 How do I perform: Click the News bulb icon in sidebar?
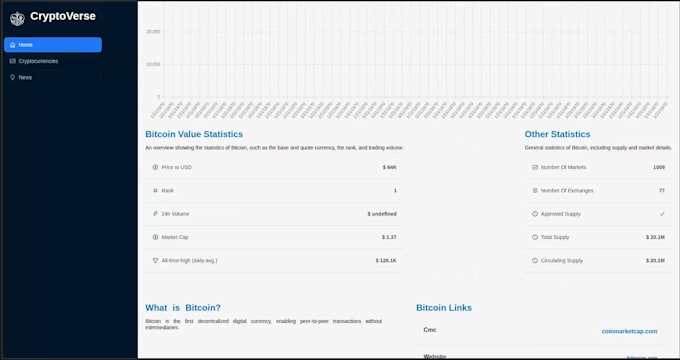(x=13, y=77)
